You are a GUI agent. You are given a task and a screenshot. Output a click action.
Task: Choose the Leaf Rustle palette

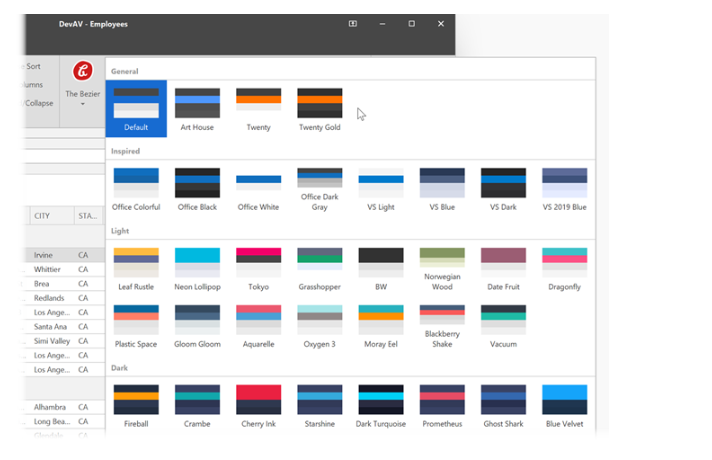[136, 269]
